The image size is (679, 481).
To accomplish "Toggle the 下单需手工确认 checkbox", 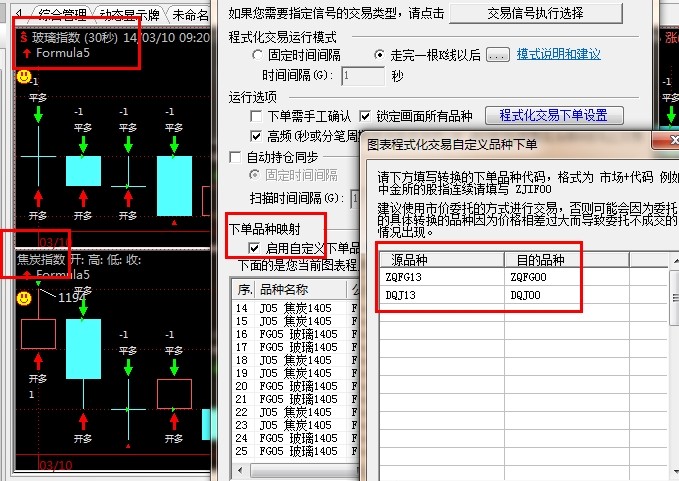I will pyautogui.click(x=256, y=116).
